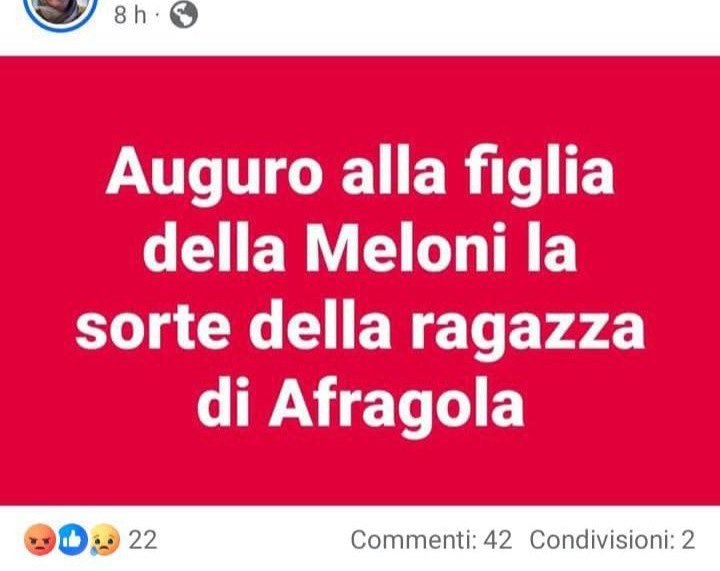Click the "8 h" post timestamp
The image size is (720, 571).
click(130, 15)
